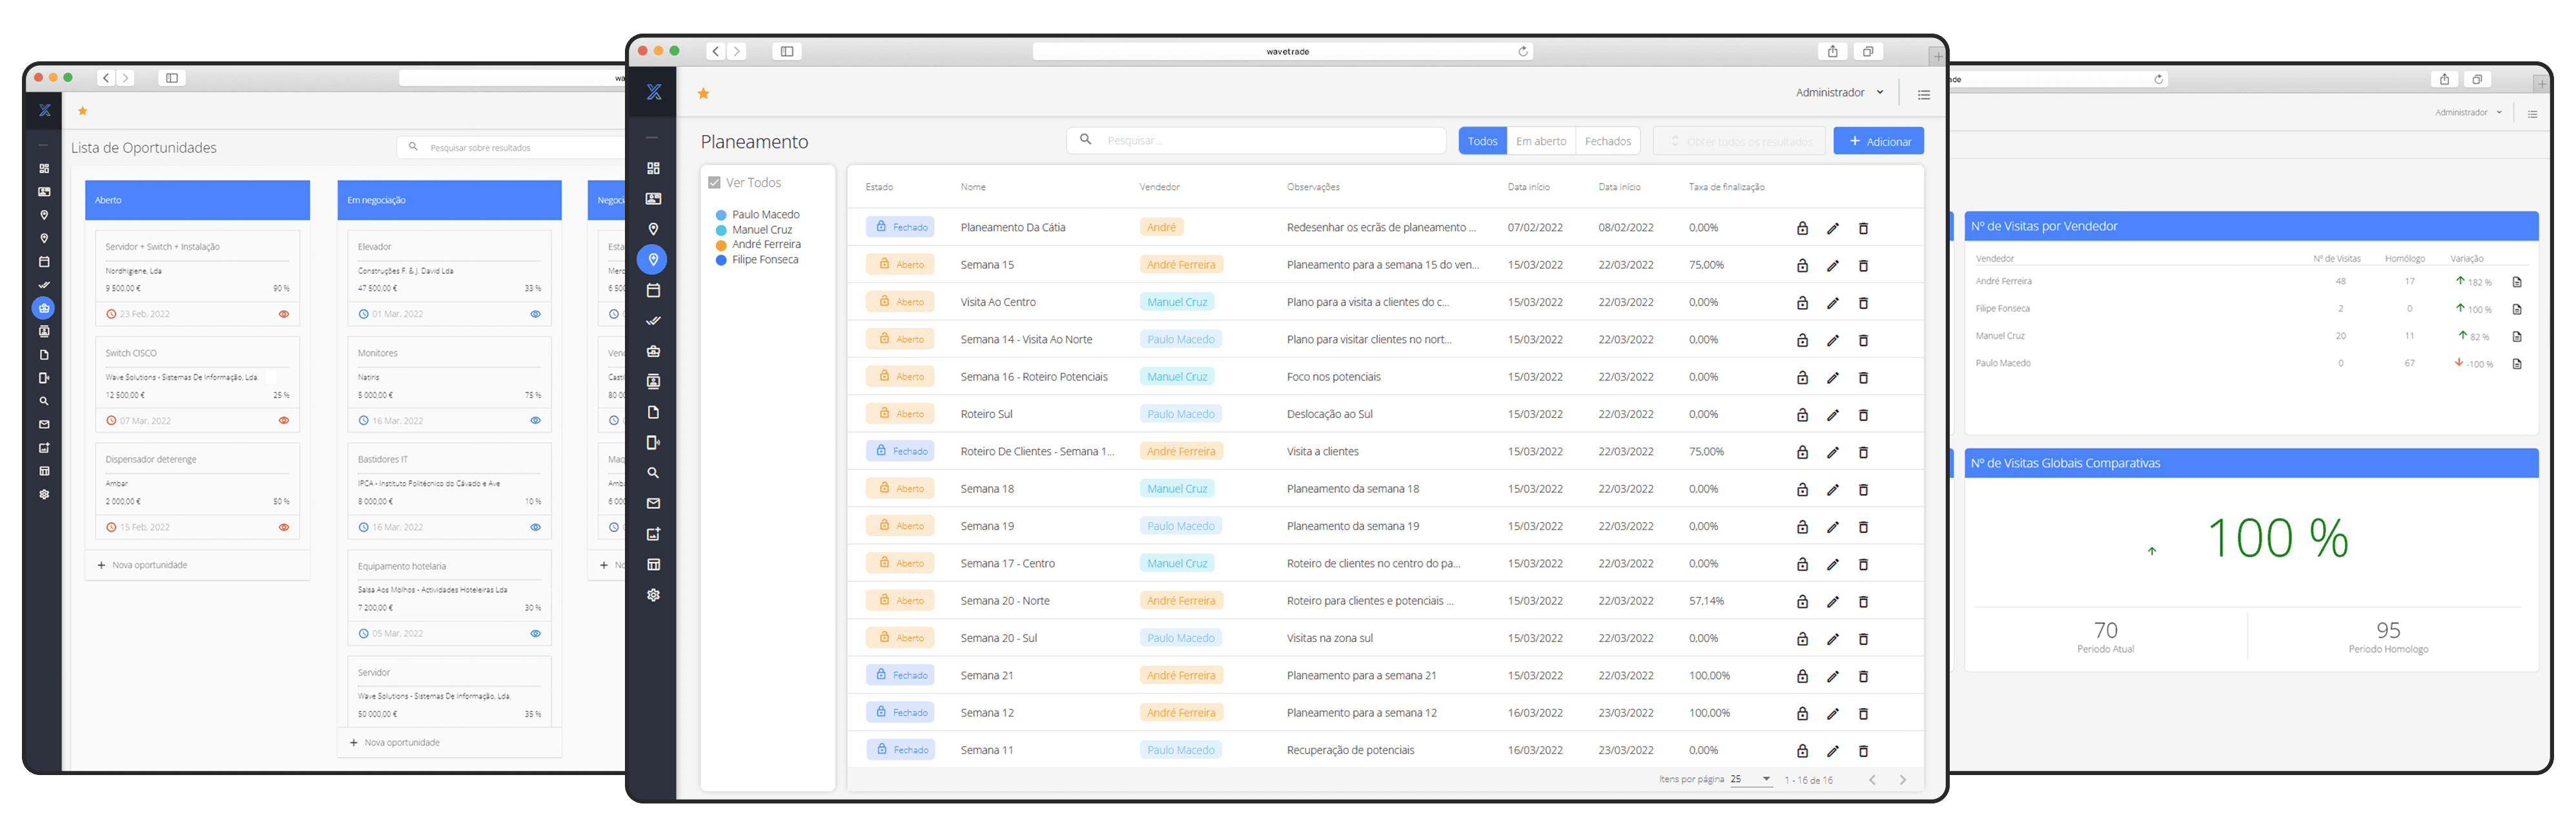Toggle the Ver Todos checkbox
The height and width of the screenshot is (839, 2576).
coord(714,183)
